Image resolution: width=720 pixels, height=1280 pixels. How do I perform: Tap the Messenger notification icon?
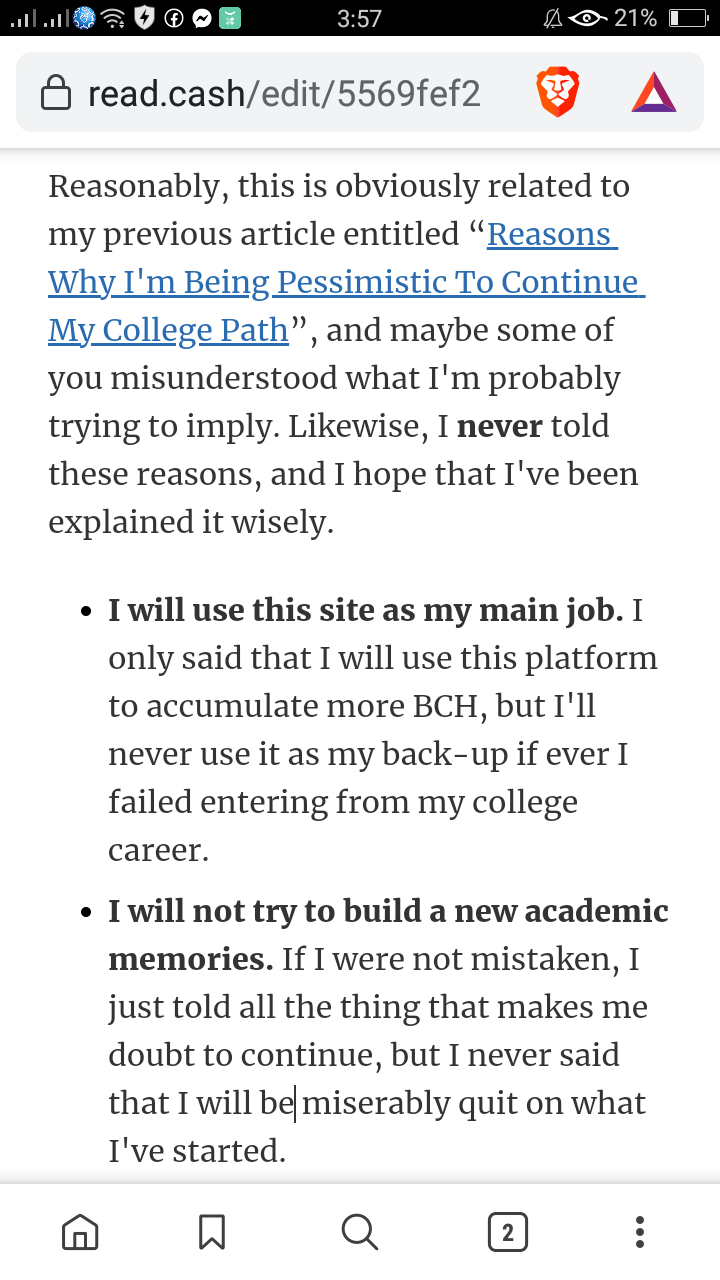tap(201, 18)
